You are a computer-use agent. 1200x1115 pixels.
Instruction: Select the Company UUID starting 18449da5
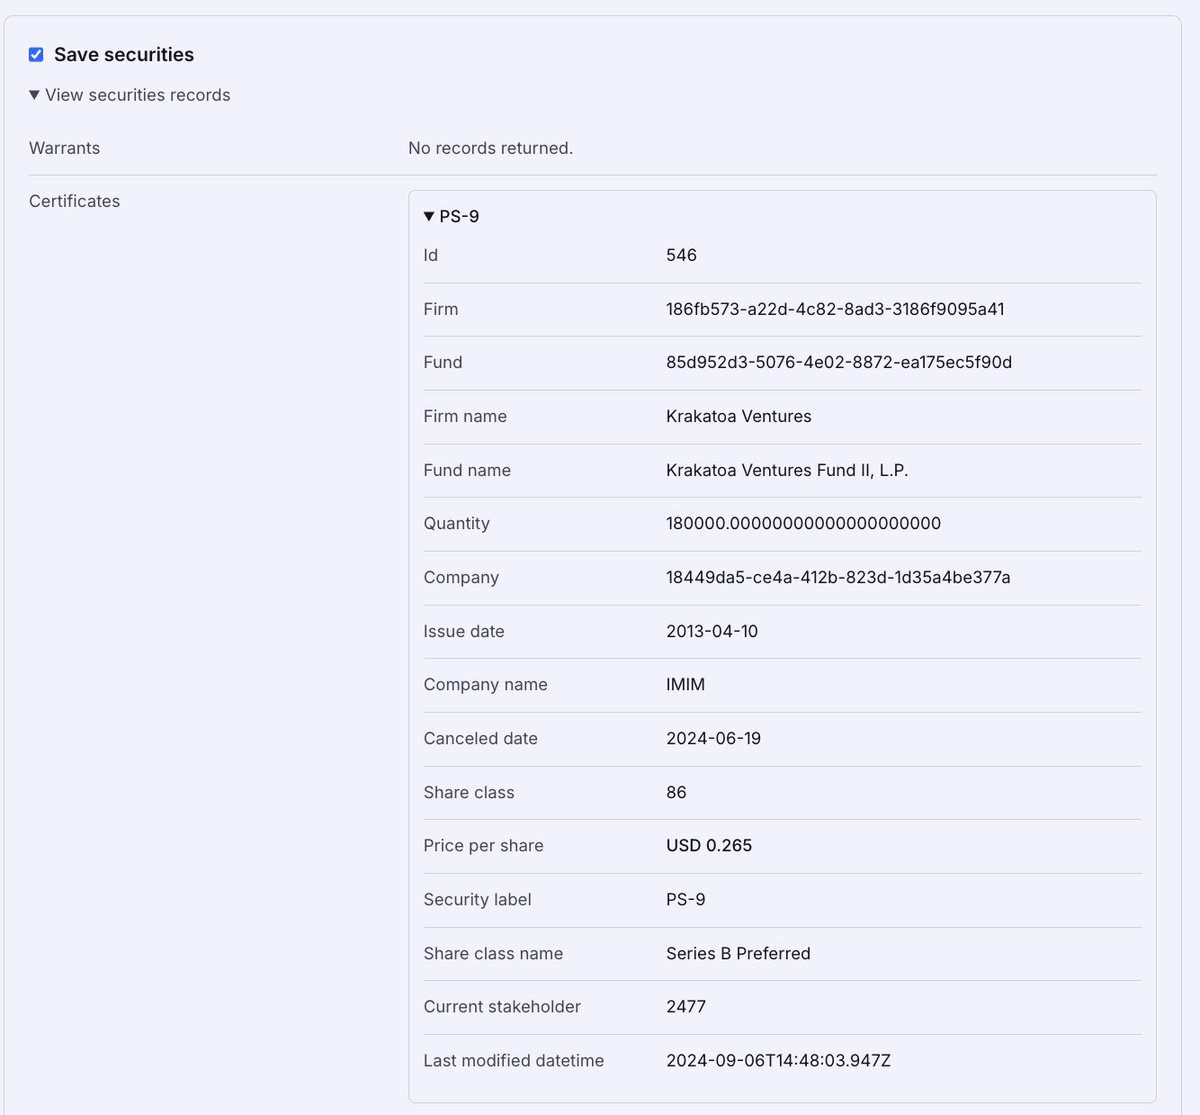coord(838,577)
